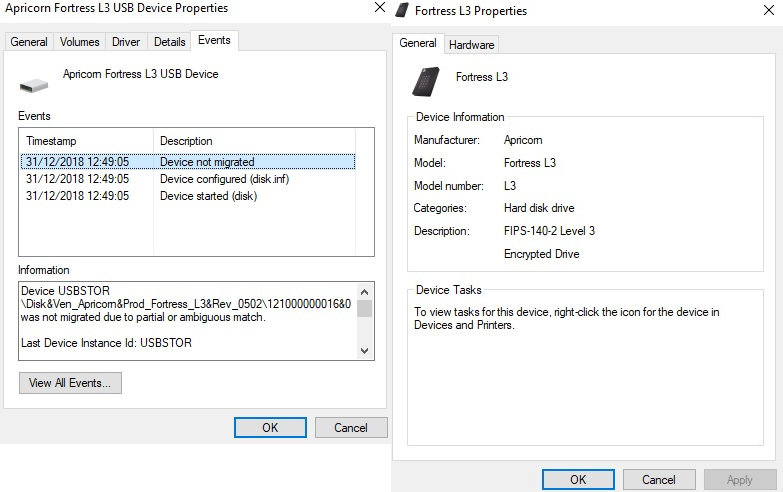
Task: Click the 'To view tasks for this device' text
Action: point(481,312)
